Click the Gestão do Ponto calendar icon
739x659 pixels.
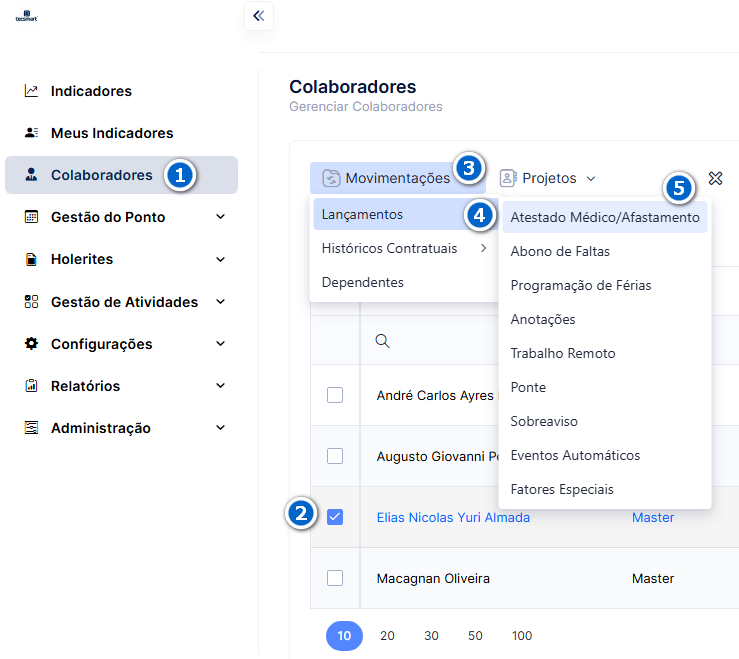(31, 217)
